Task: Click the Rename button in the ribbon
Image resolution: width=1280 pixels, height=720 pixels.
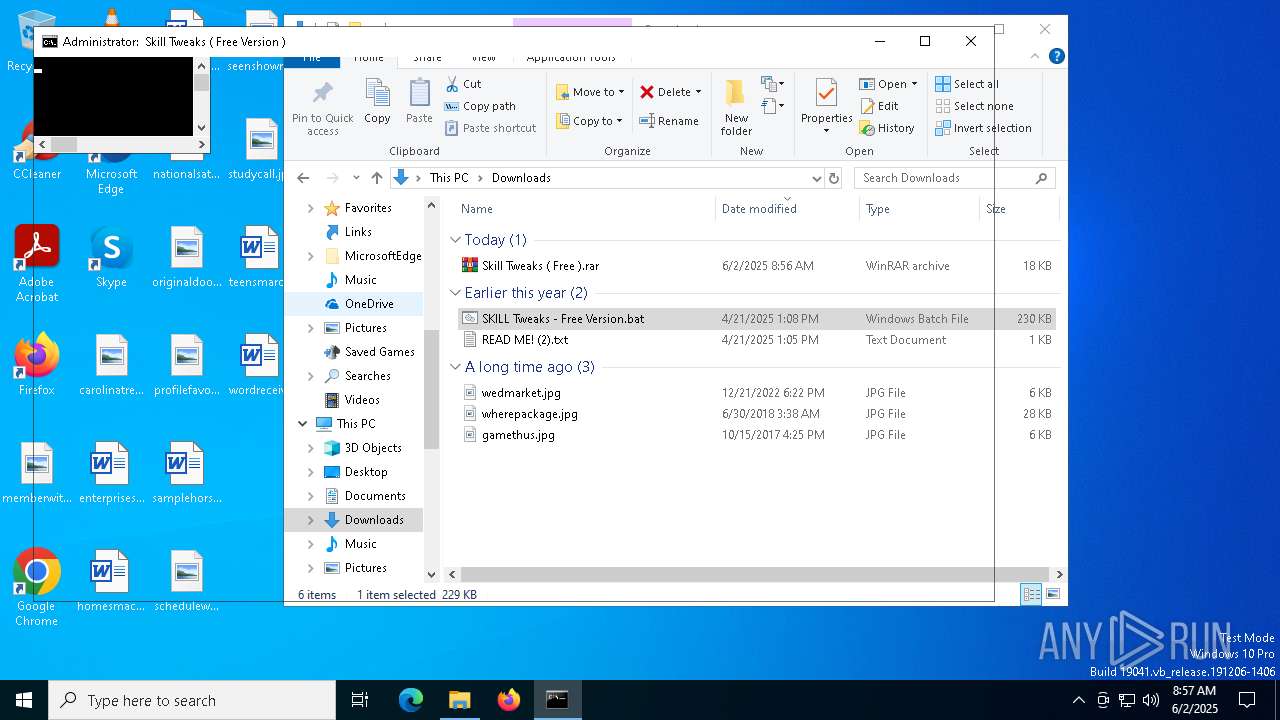Action: coord(669,121)
